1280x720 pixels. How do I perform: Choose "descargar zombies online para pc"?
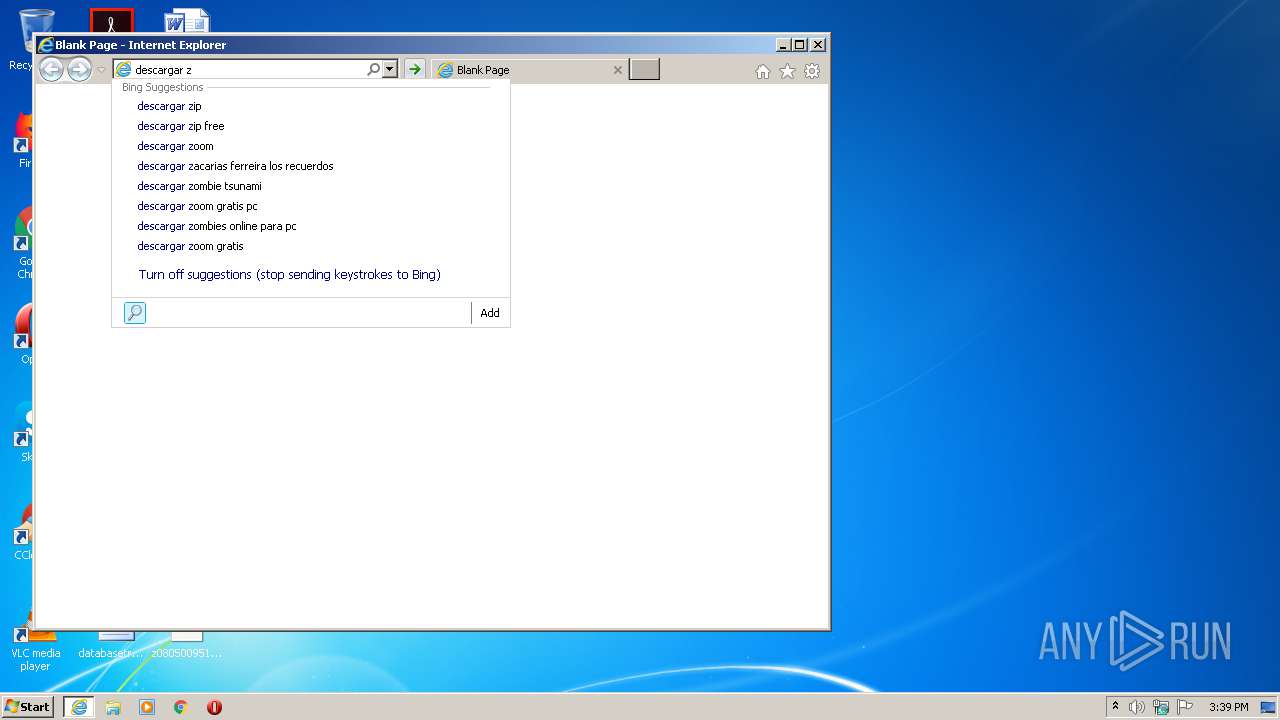tap(217, 226)
